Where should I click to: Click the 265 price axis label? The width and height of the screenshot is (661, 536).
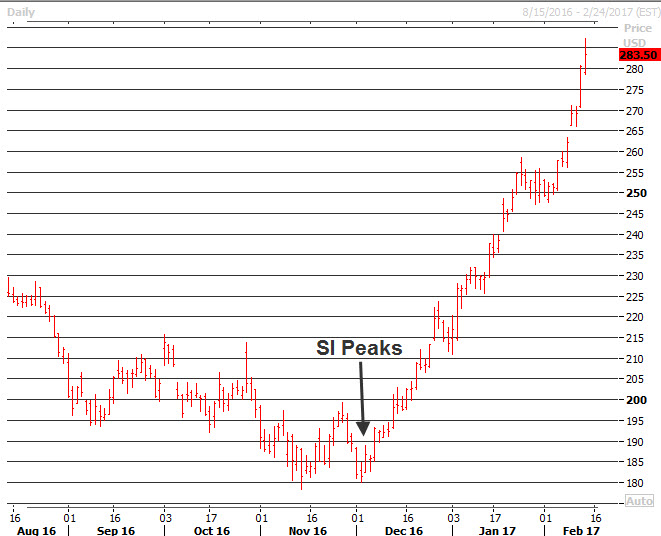point(634,131)
